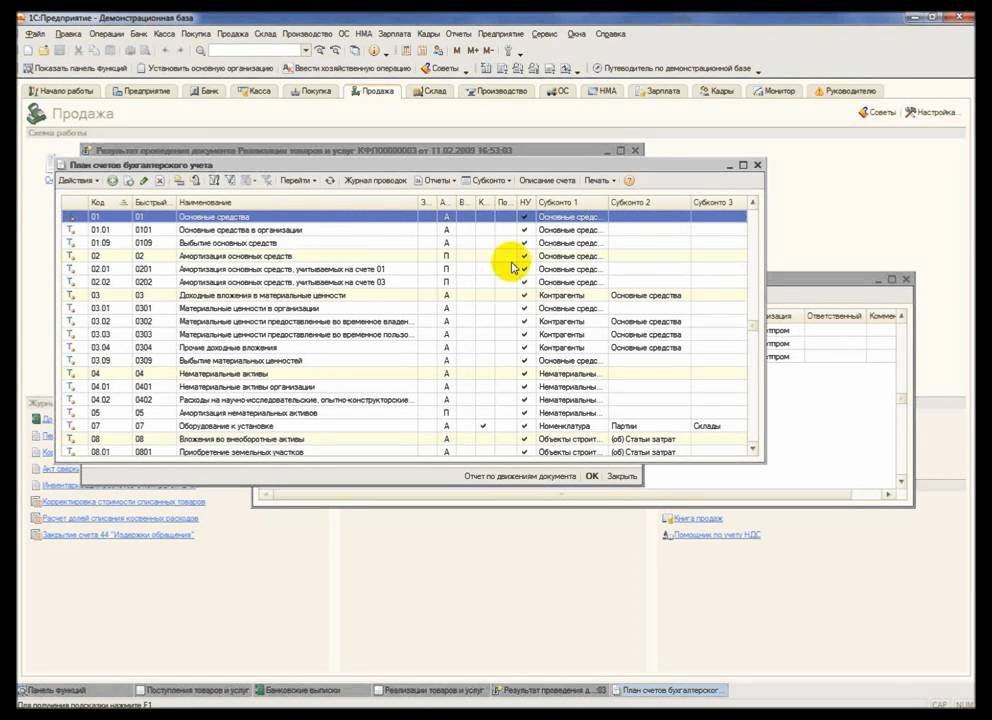Open the Перейти dropdown menu
This screenshot has width=992, height=720.
point(298,181)
